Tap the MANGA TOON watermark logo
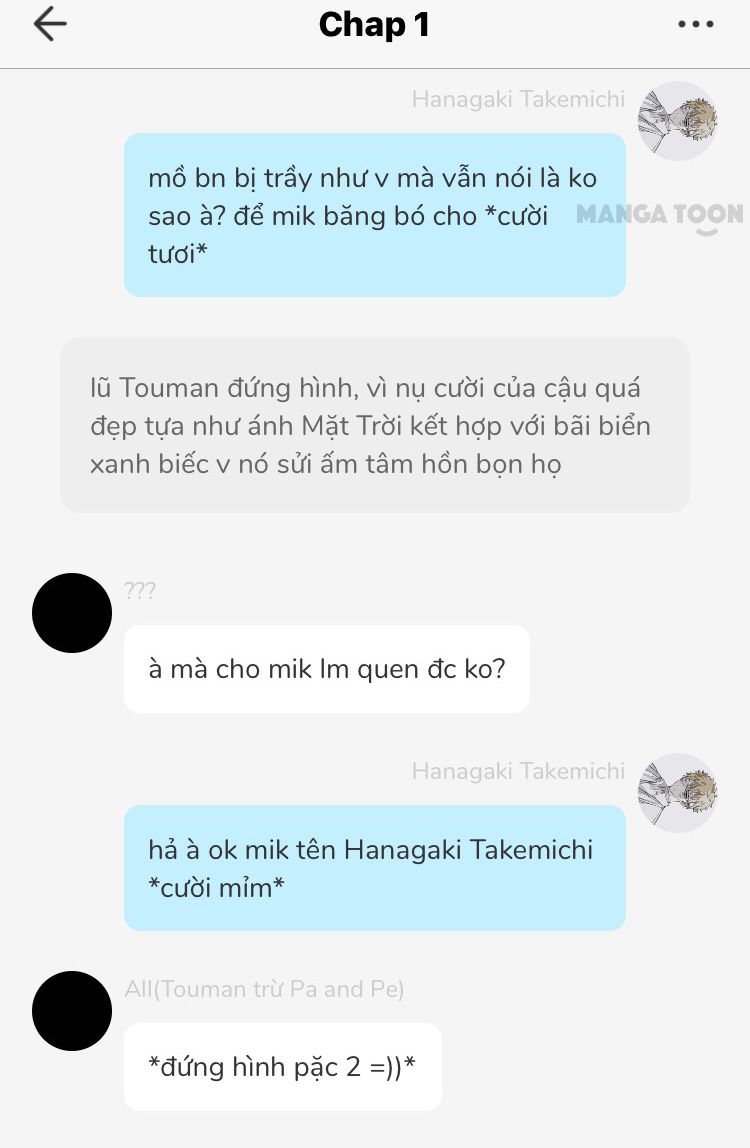Image resolution: width=750 pixels, height=1148 pixels. pyautogui.click(x=660, y=217)
